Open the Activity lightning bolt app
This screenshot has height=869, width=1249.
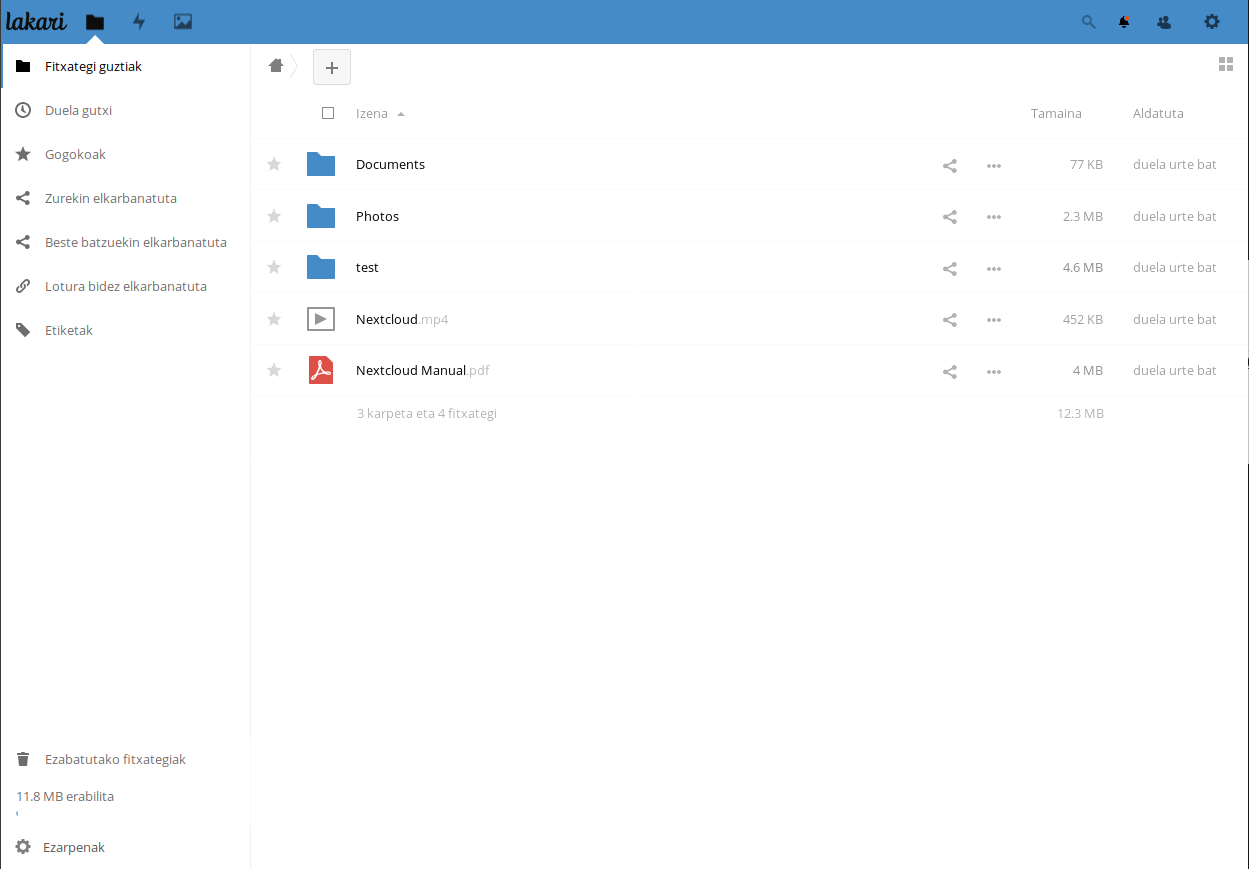pos(139,21)
